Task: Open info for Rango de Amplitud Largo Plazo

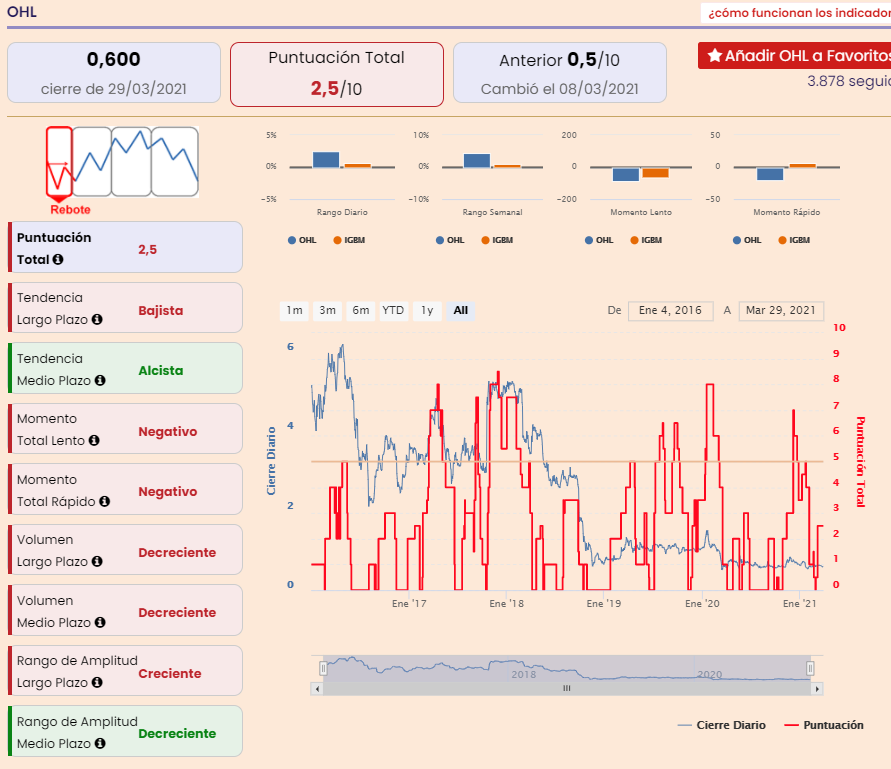Action: [x=97, y=683]
